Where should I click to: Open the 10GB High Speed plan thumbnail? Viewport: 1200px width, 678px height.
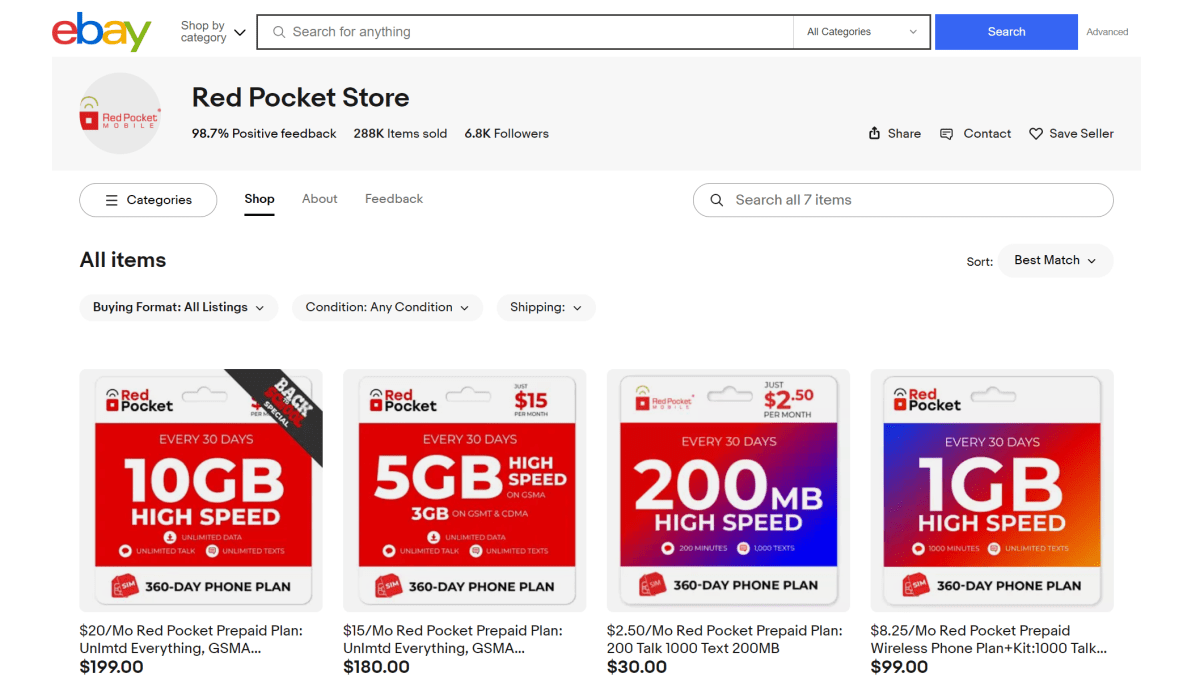point(201,490)
